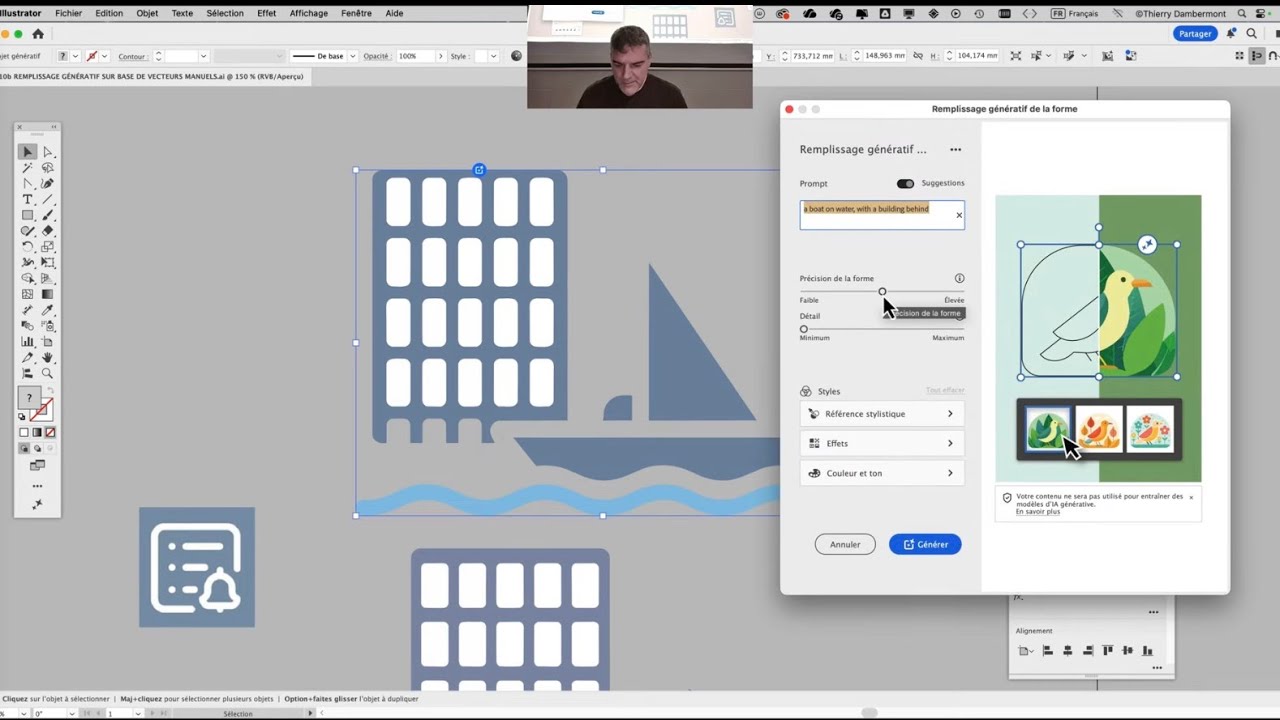Click the generative fill prompt text field
The image size is (1280, 720).
click(882, 215)
